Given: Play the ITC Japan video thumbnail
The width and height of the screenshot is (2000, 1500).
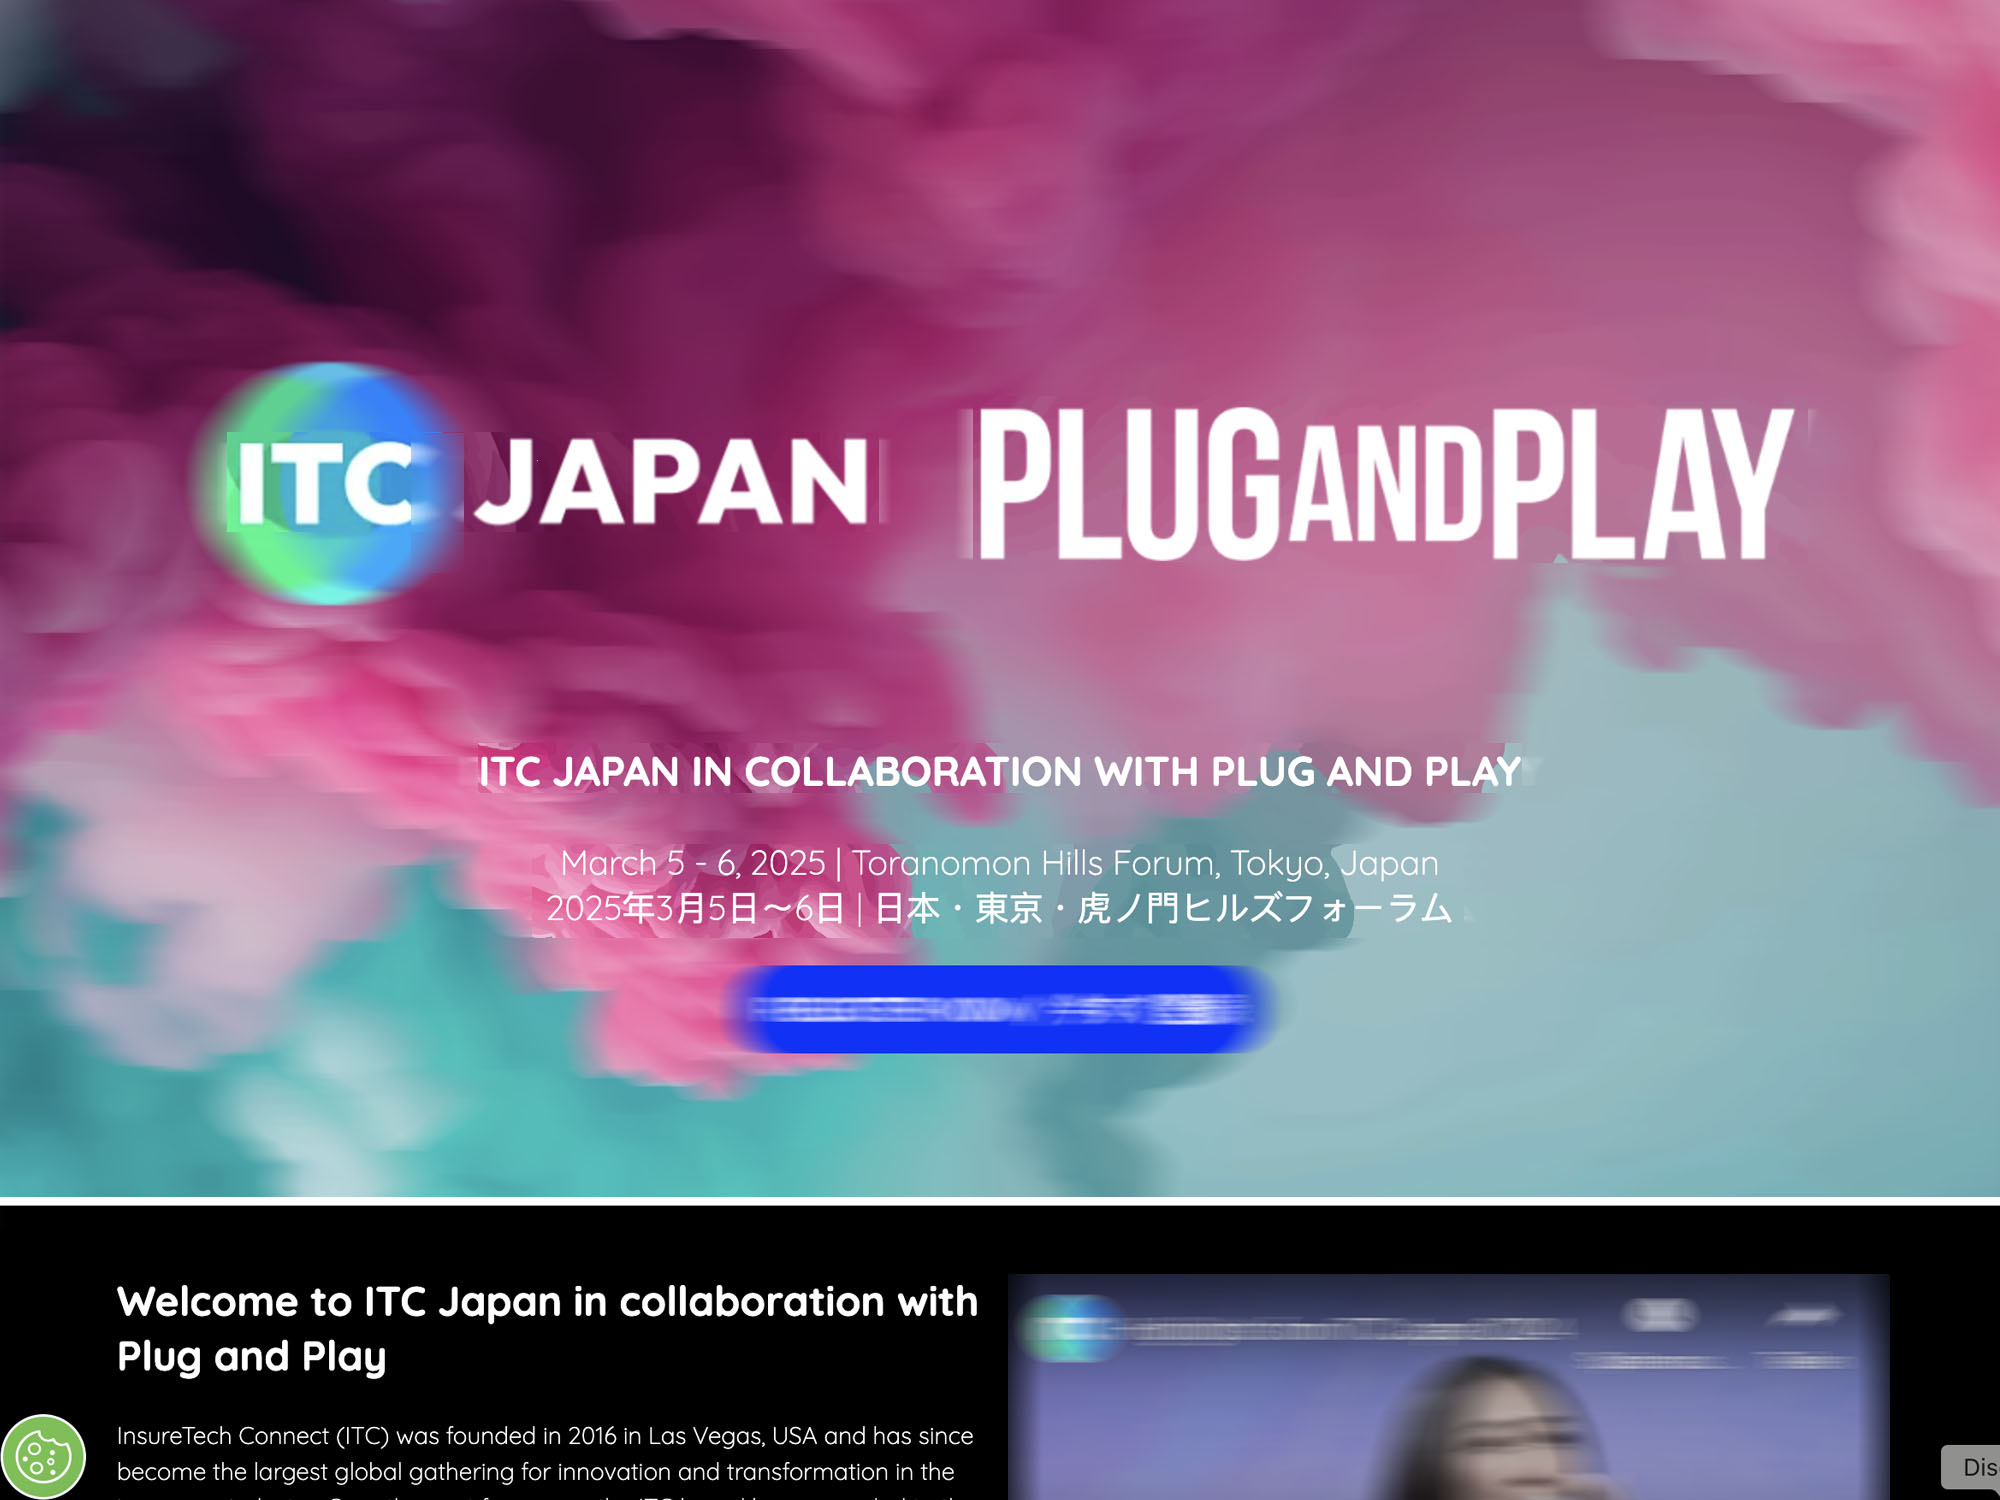Looking at the screenshot, I should pos(1448,1386).
